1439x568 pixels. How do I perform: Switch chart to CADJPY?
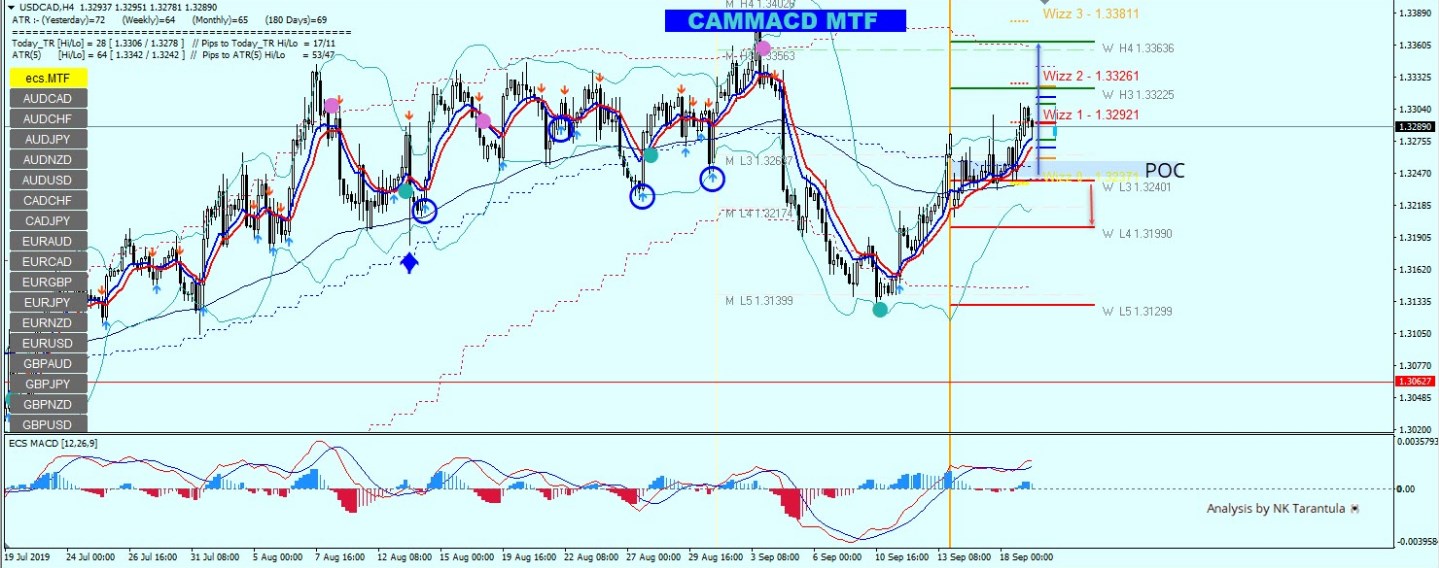click(x=48, y=220)
